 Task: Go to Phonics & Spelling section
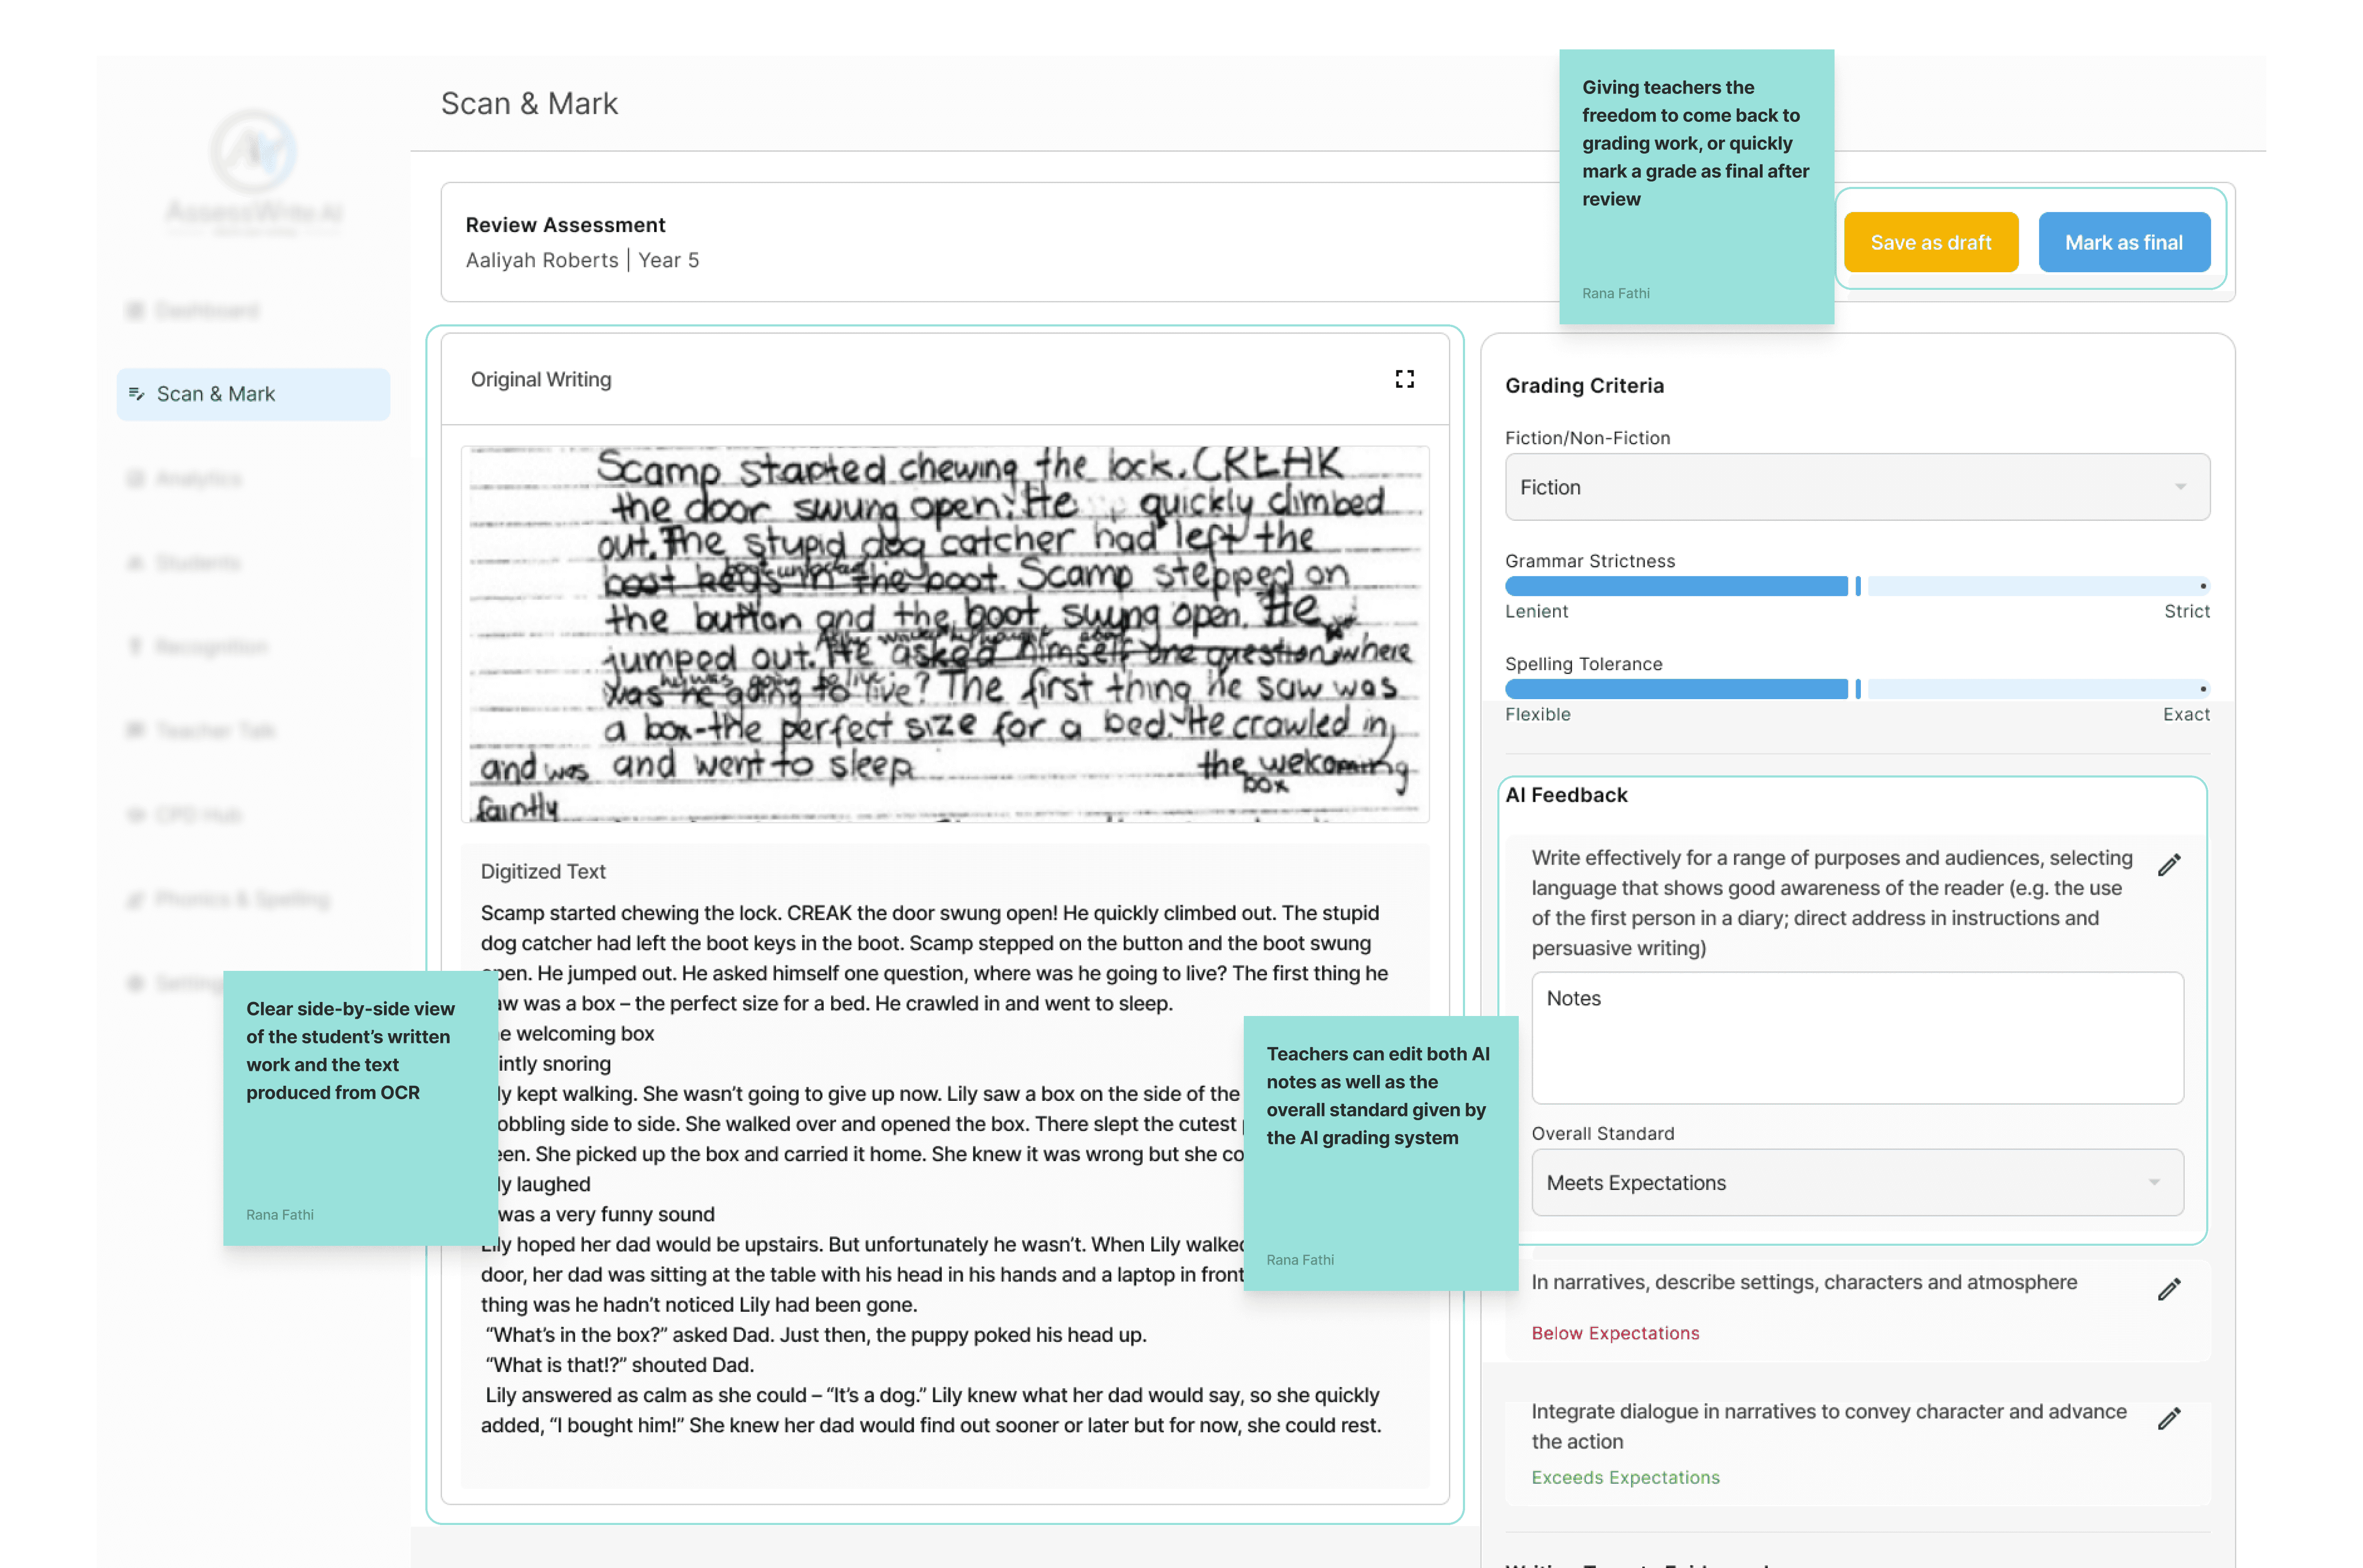click(241, 899)
